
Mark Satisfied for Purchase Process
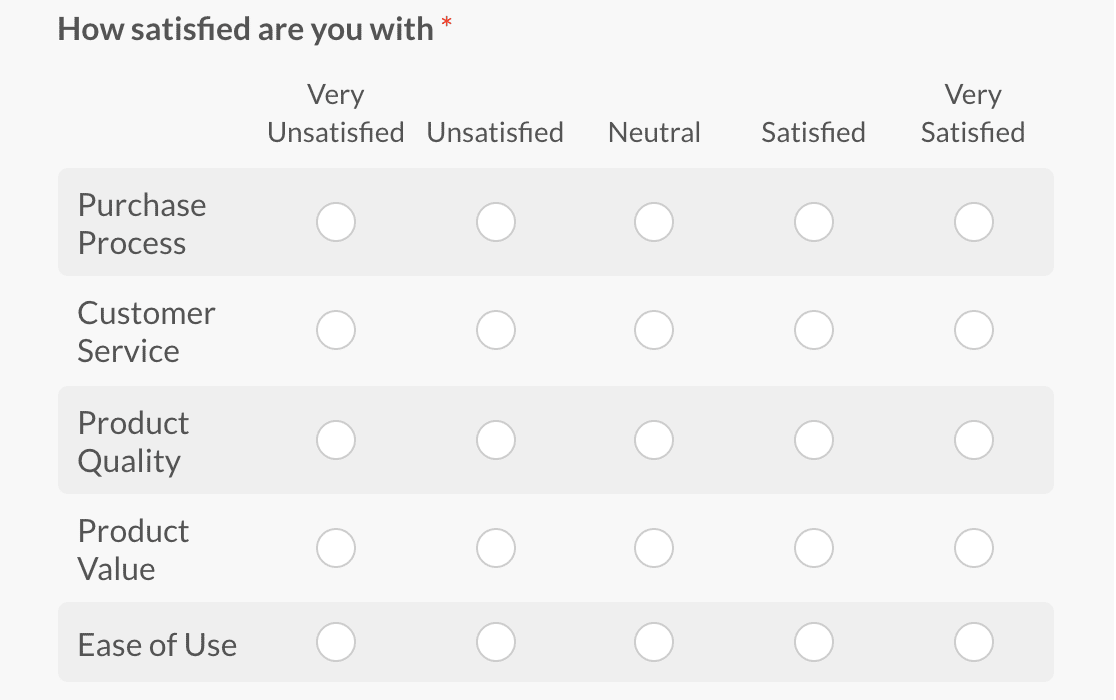(x=813, y=222)
